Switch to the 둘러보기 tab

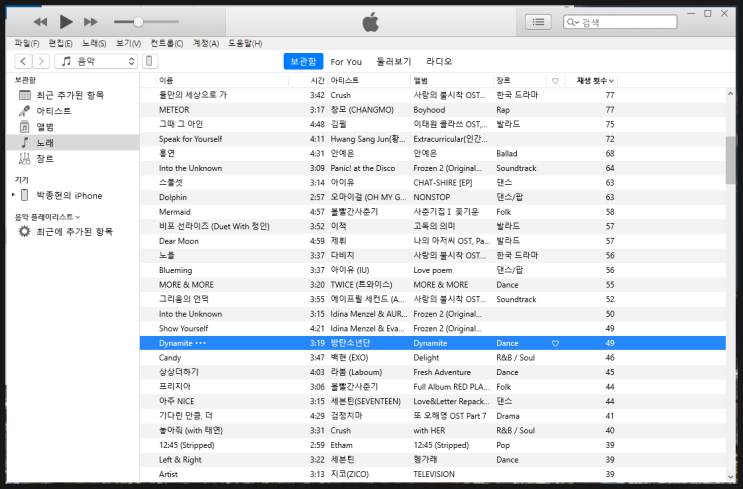394,62
